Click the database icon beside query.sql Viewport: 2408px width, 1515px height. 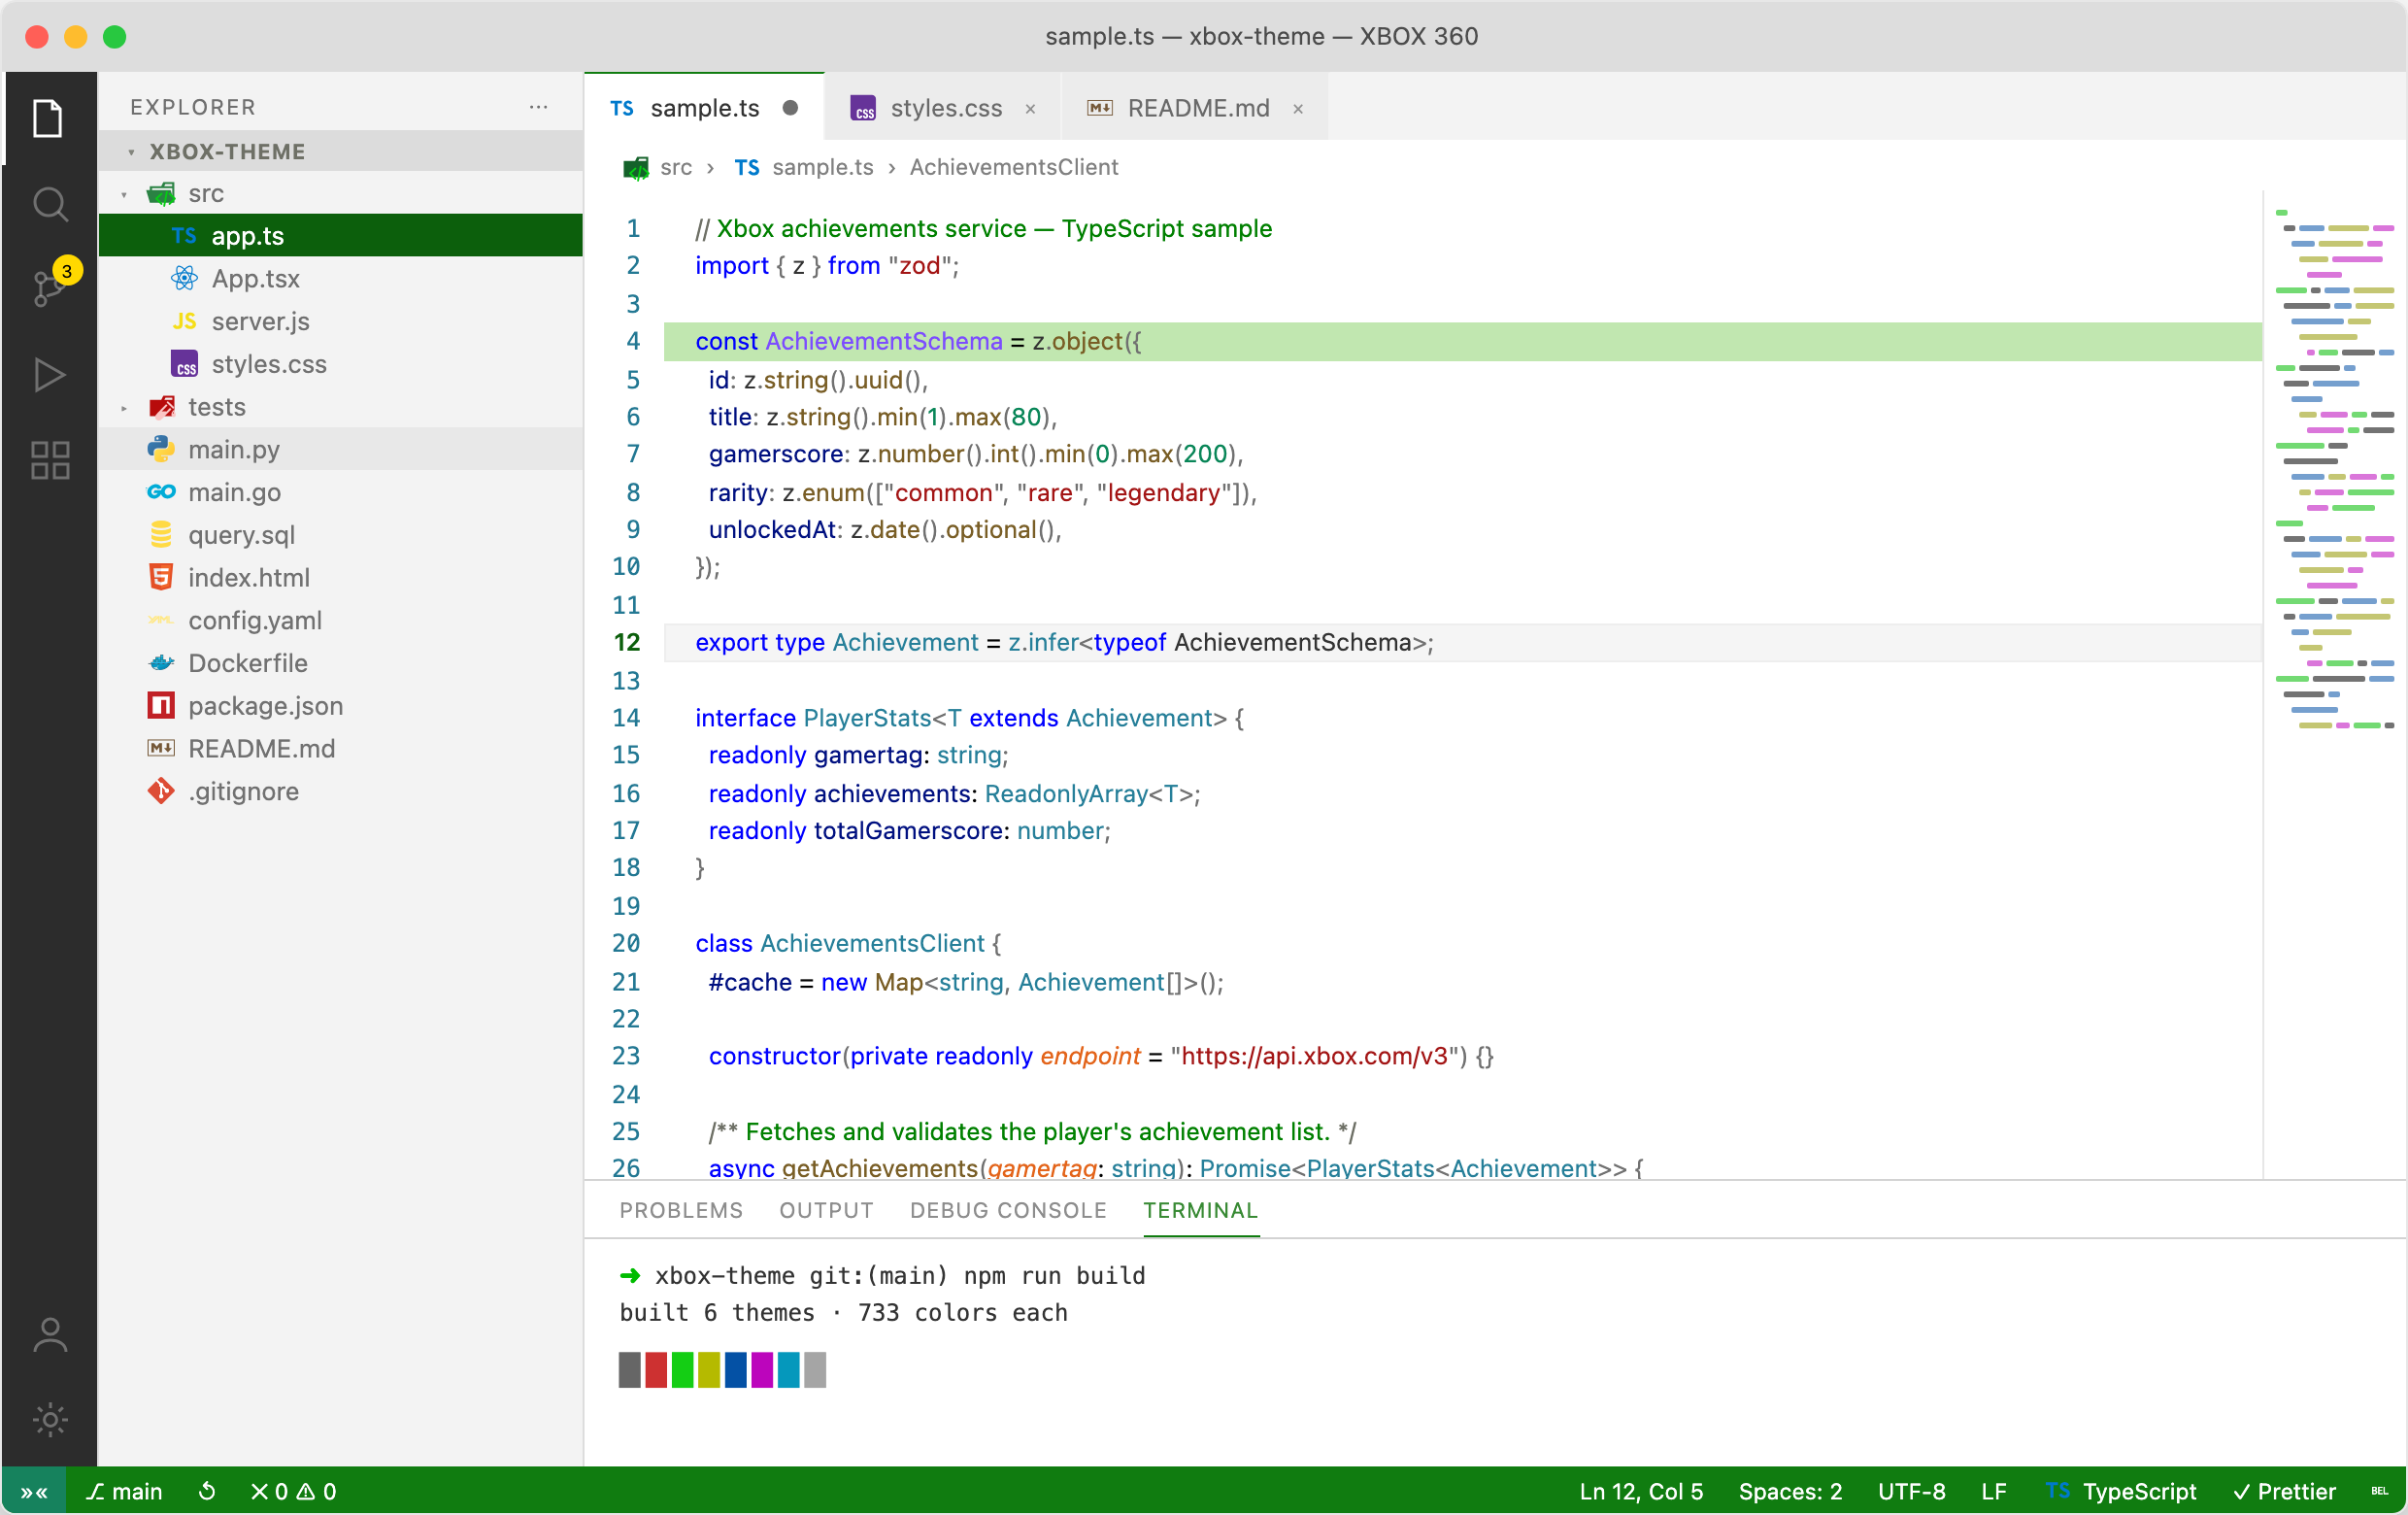point(161,534)
